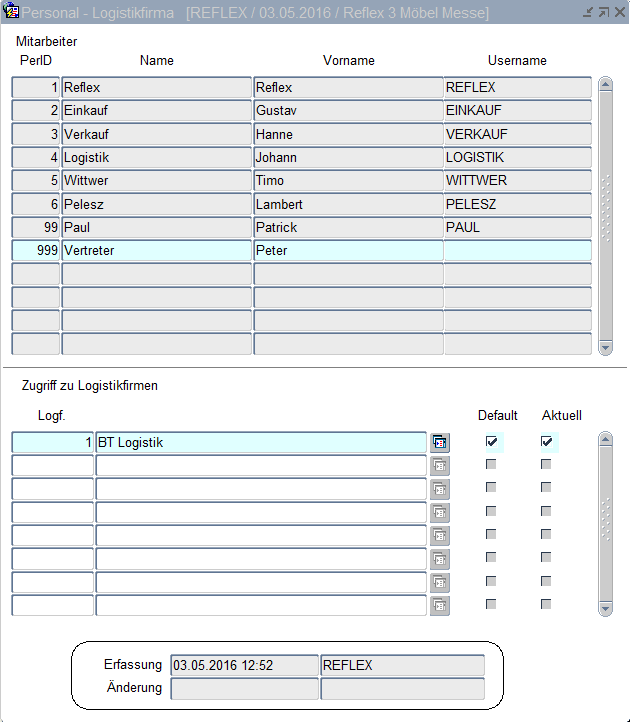The image size is (630, 722).
Task: Open lookup icon beside BT Logistik
Action: pyautogui.click(x=440, y=442)
